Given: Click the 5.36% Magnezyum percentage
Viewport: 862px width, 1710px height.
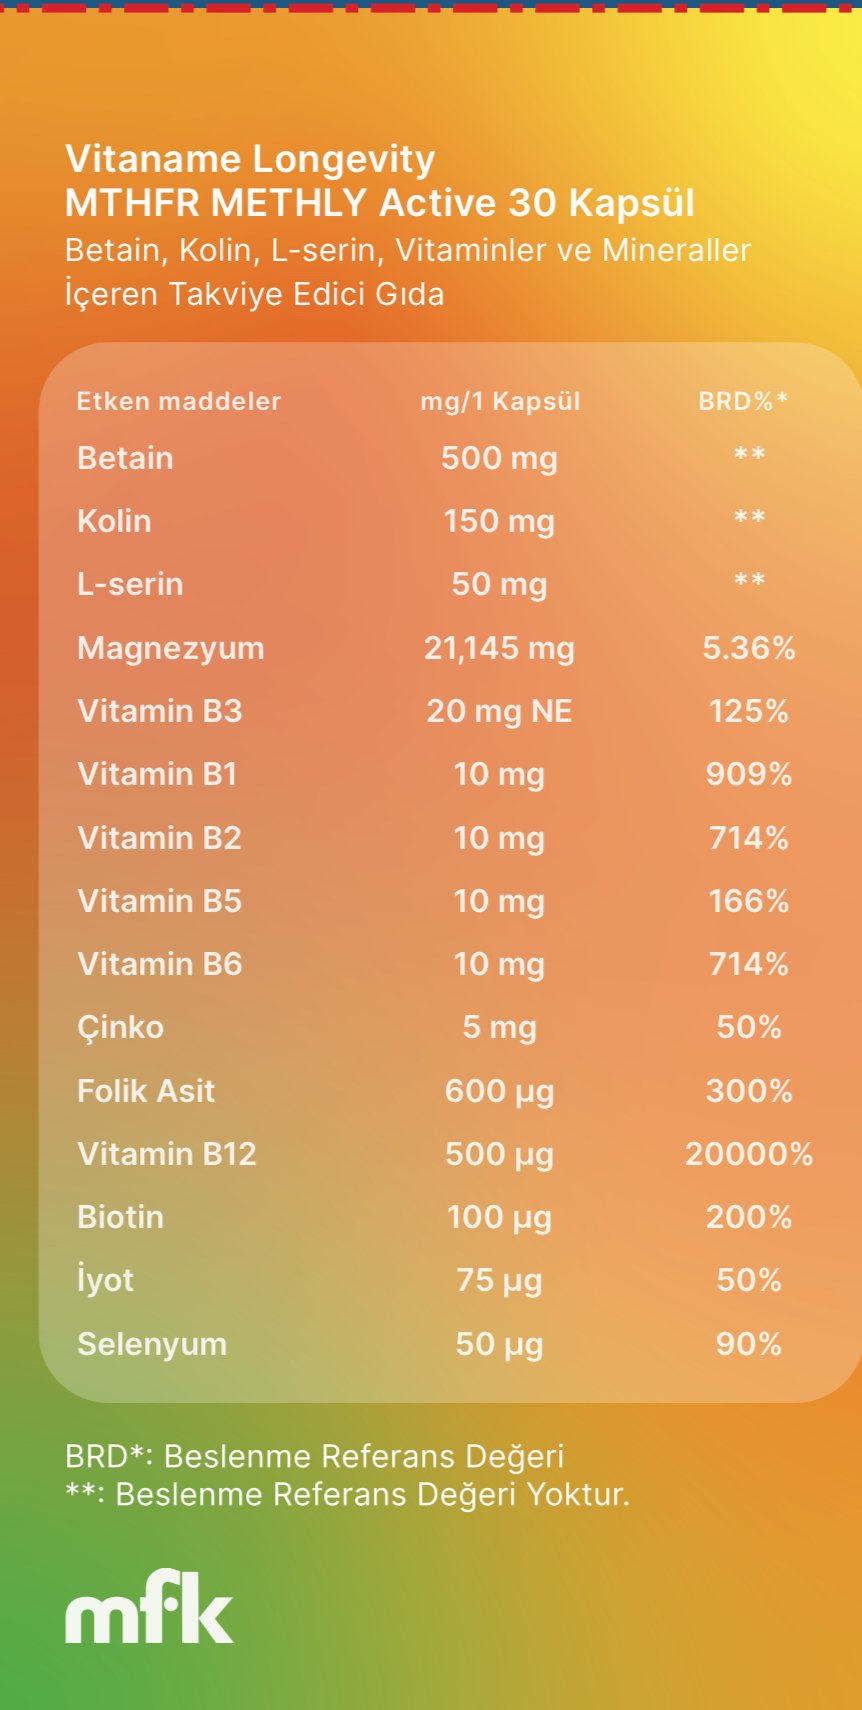Looking at the screenshot, I should tap(748, 648).
